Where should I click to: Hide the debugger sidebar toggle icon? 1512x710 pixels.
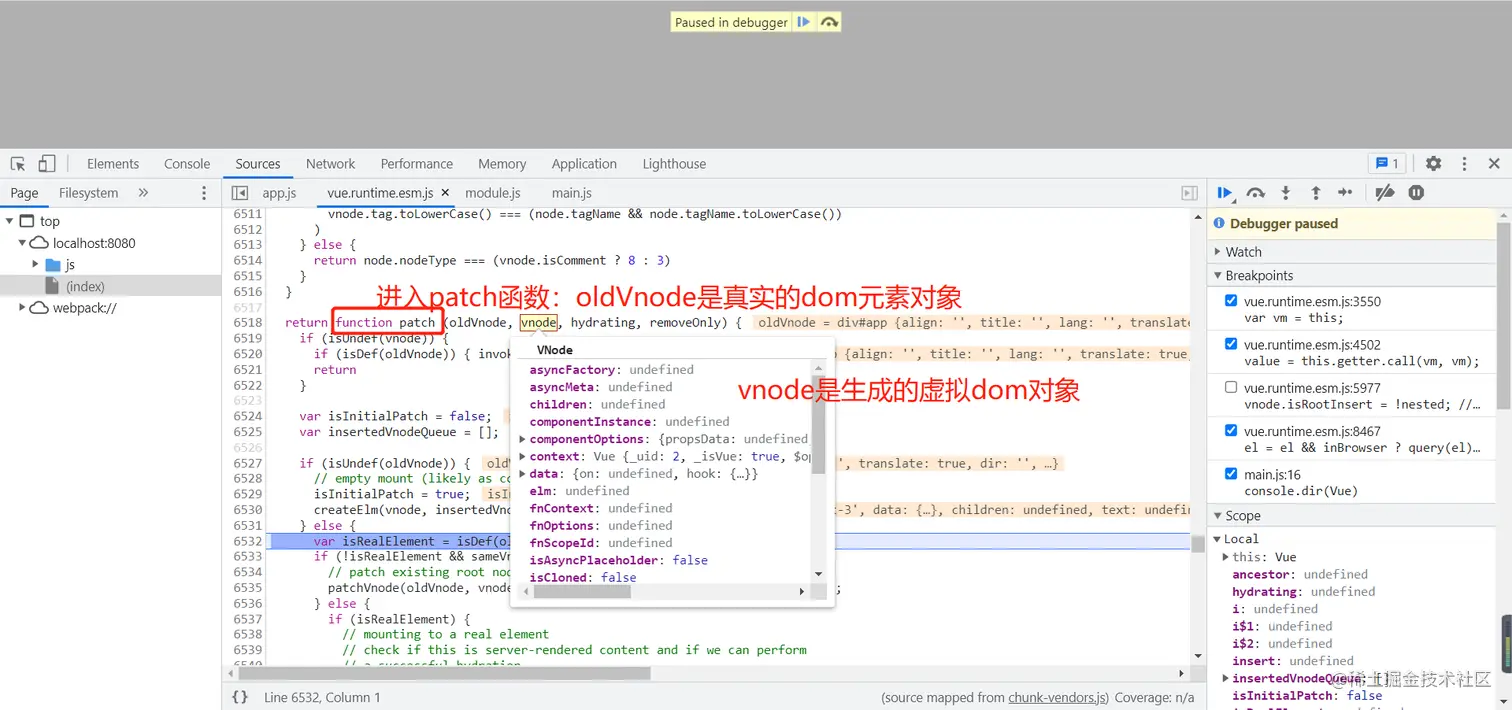(1189, 193)
